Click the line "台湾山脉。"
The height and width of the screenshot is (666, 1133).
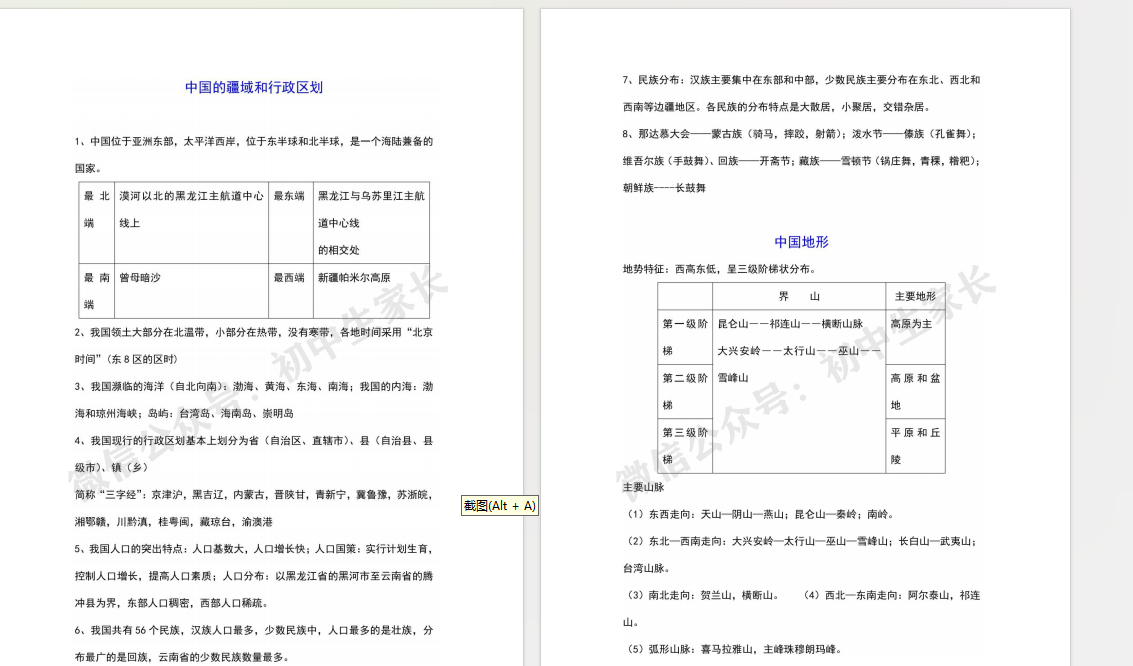pos(647,568)
